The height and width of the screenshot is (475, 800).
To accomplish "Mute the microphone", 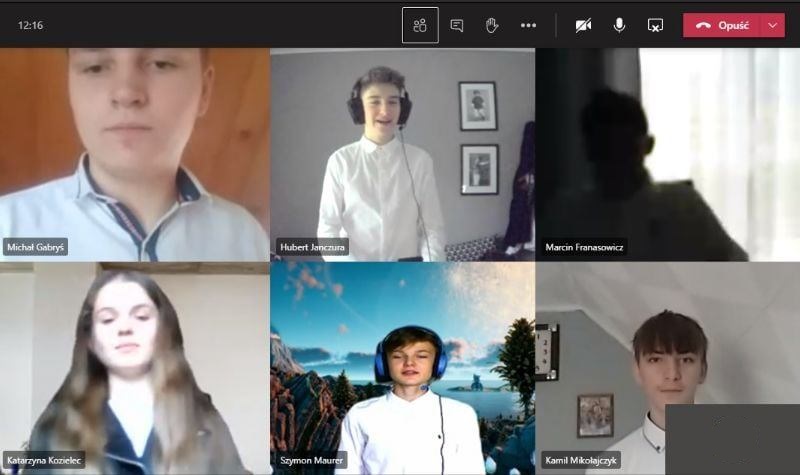I will click(x=619, y=25).
